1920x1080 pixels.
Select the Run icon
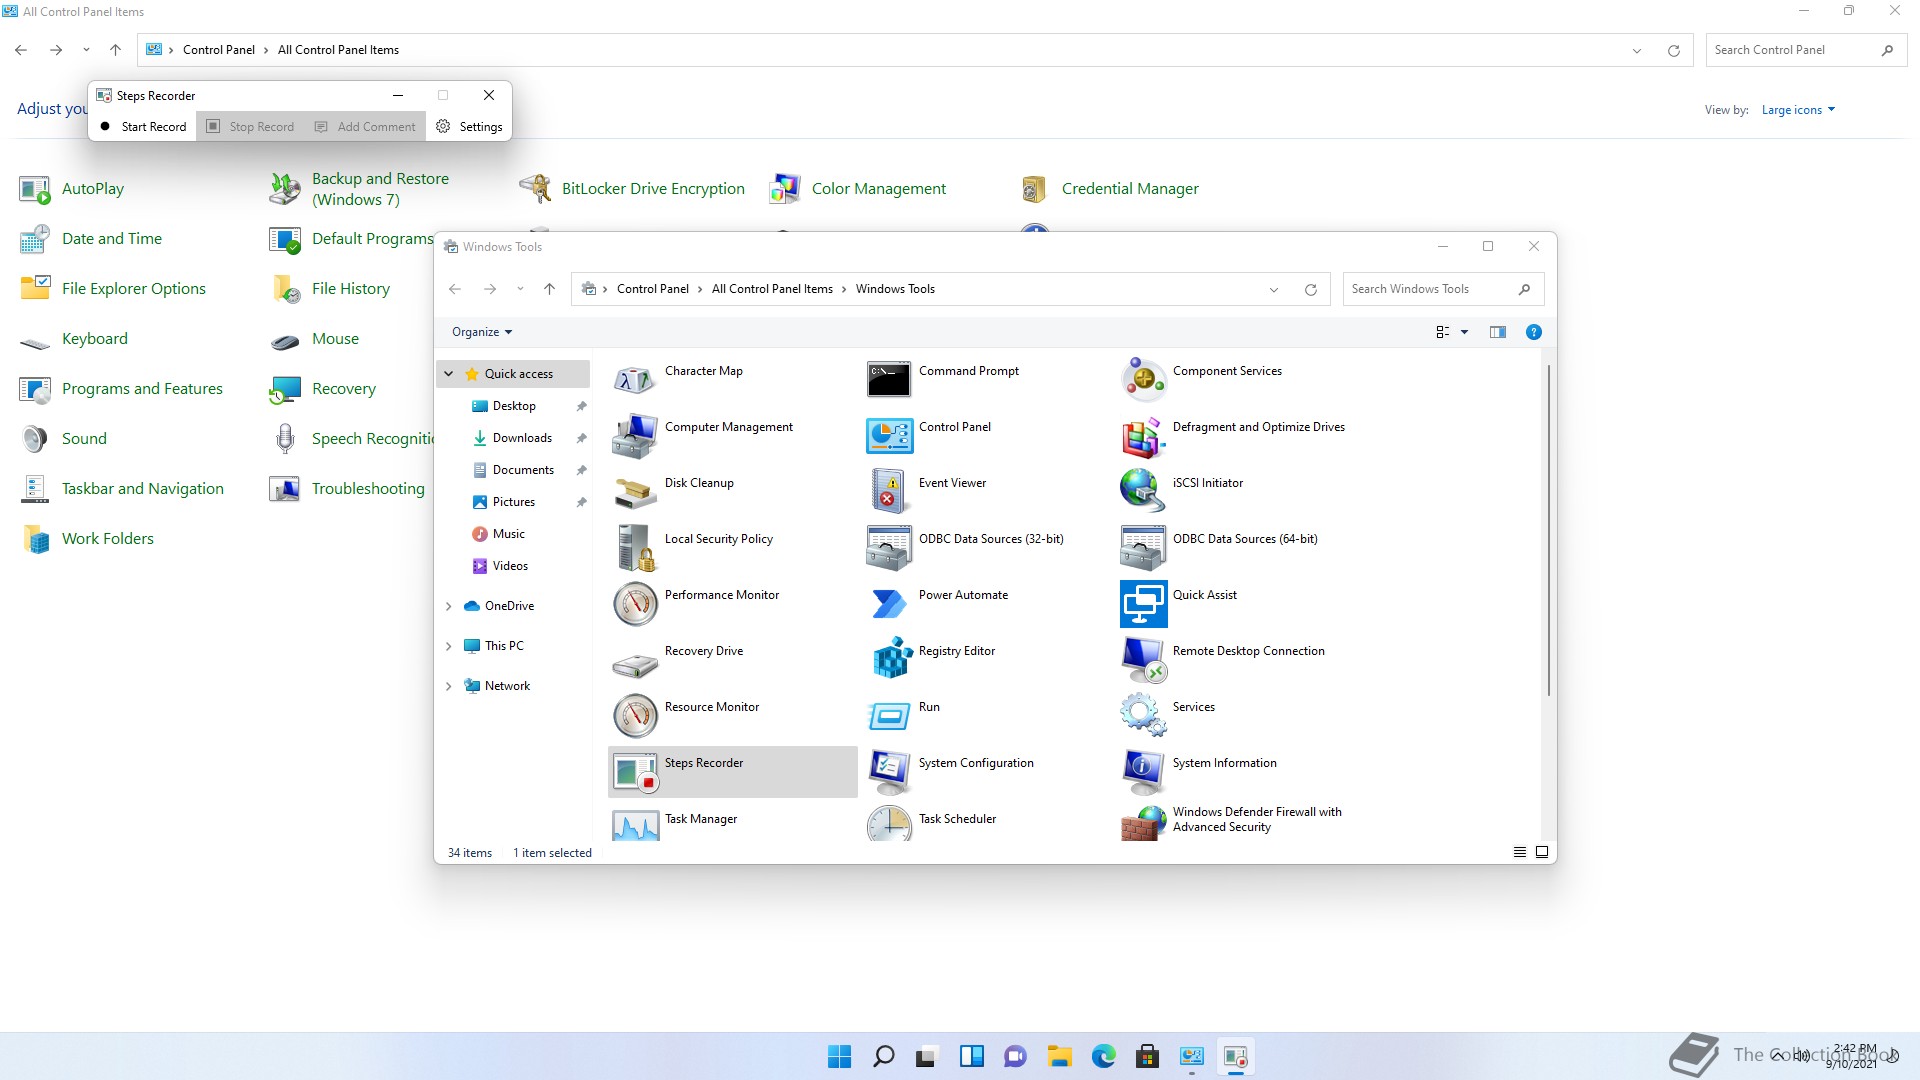point(889,715)
